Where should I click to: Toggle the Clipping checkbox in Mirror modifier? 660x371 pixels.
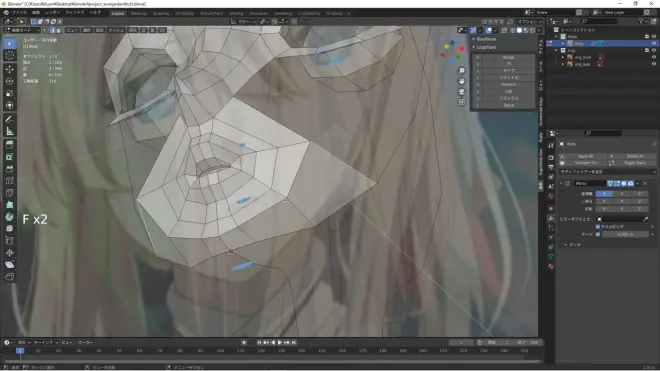click(x=598, y=227)
